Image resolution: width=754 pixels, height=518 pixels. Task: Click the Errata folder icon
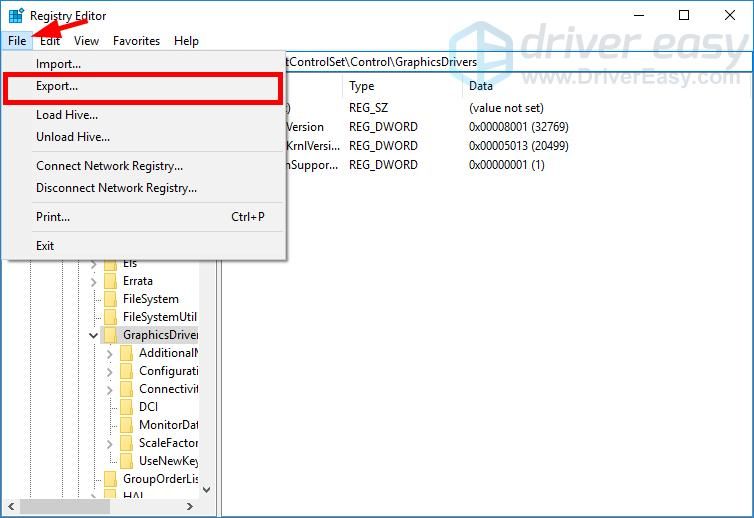[111, 281]
